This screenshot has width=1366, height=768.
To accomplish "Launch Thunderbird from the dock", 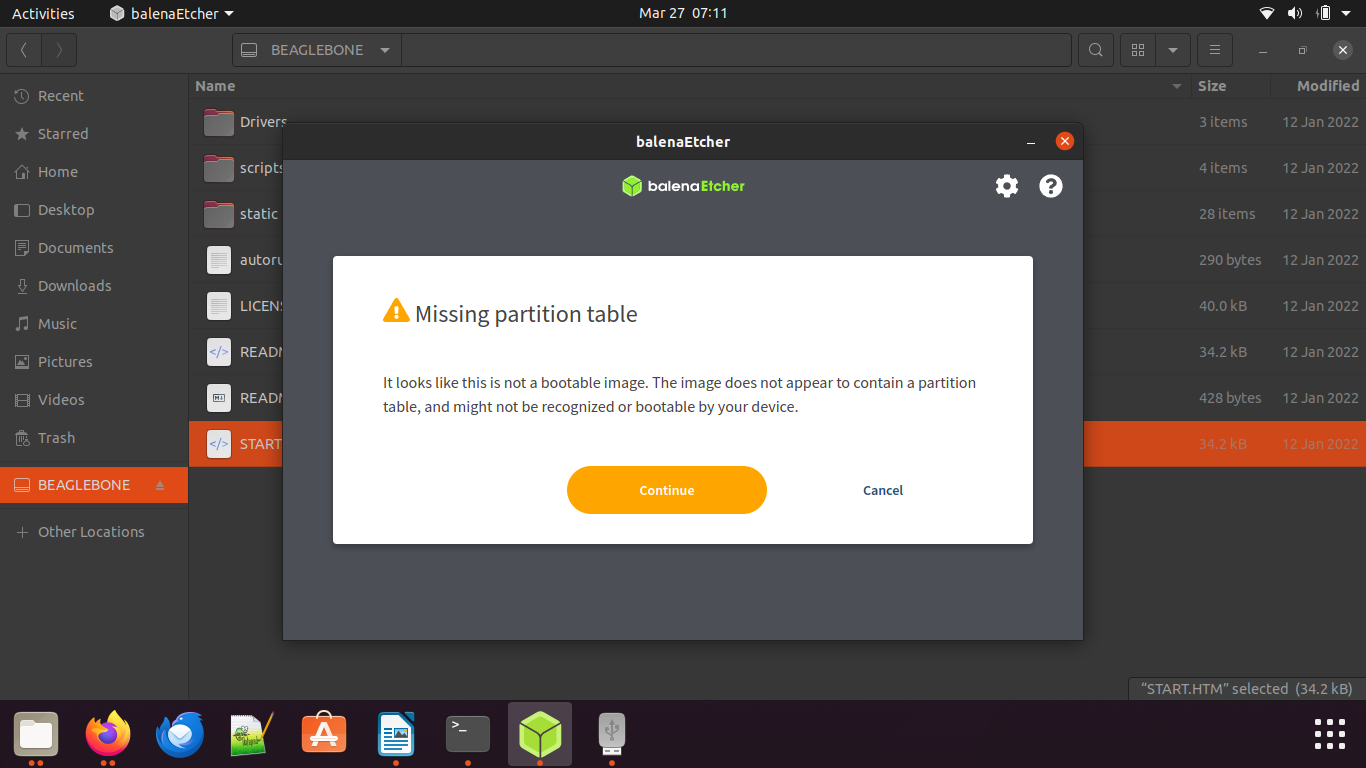I will point(180,736).
